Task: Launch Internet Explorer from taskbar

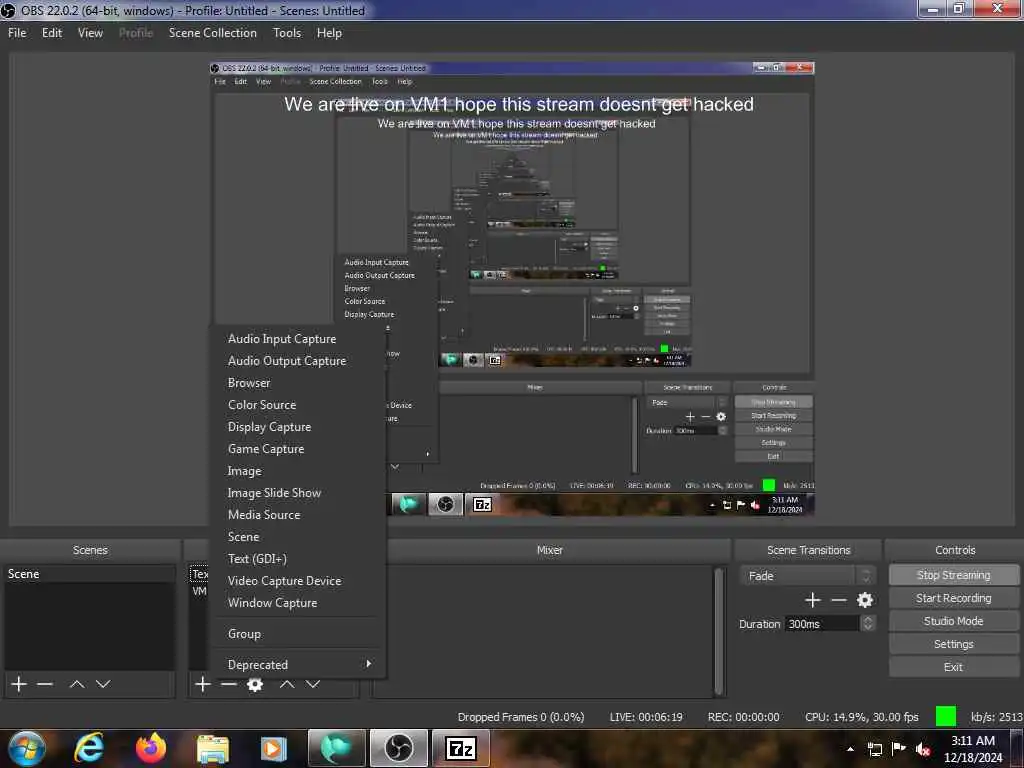Action: (x=89, y=748)
